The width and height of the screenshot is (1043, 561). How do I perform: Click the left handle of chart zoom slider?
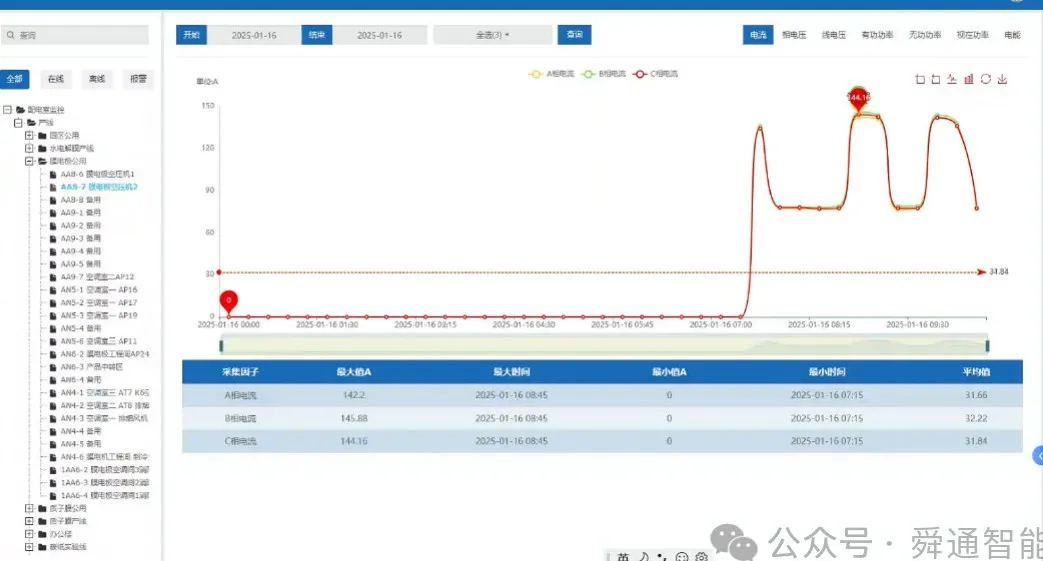coord(222,346)
